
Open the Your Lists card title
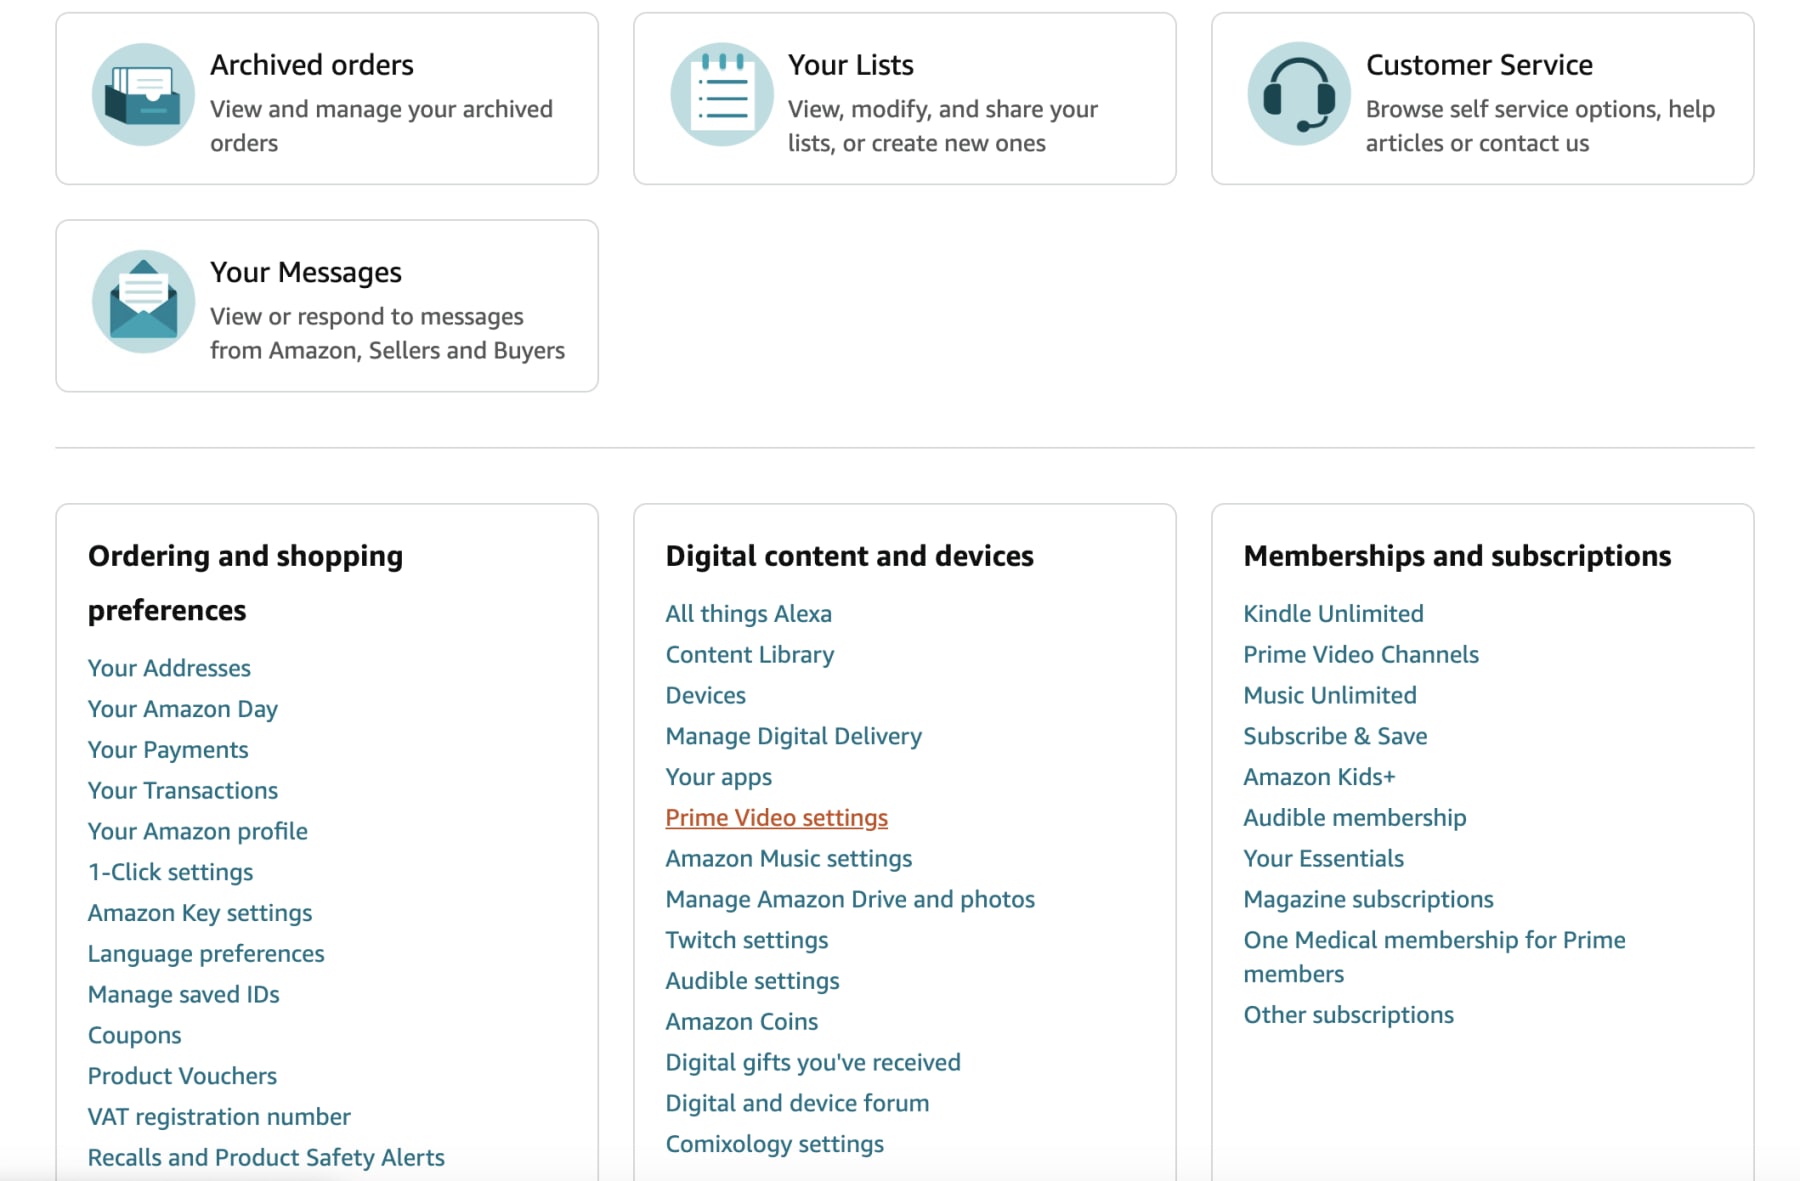click(x=850, y=65)
